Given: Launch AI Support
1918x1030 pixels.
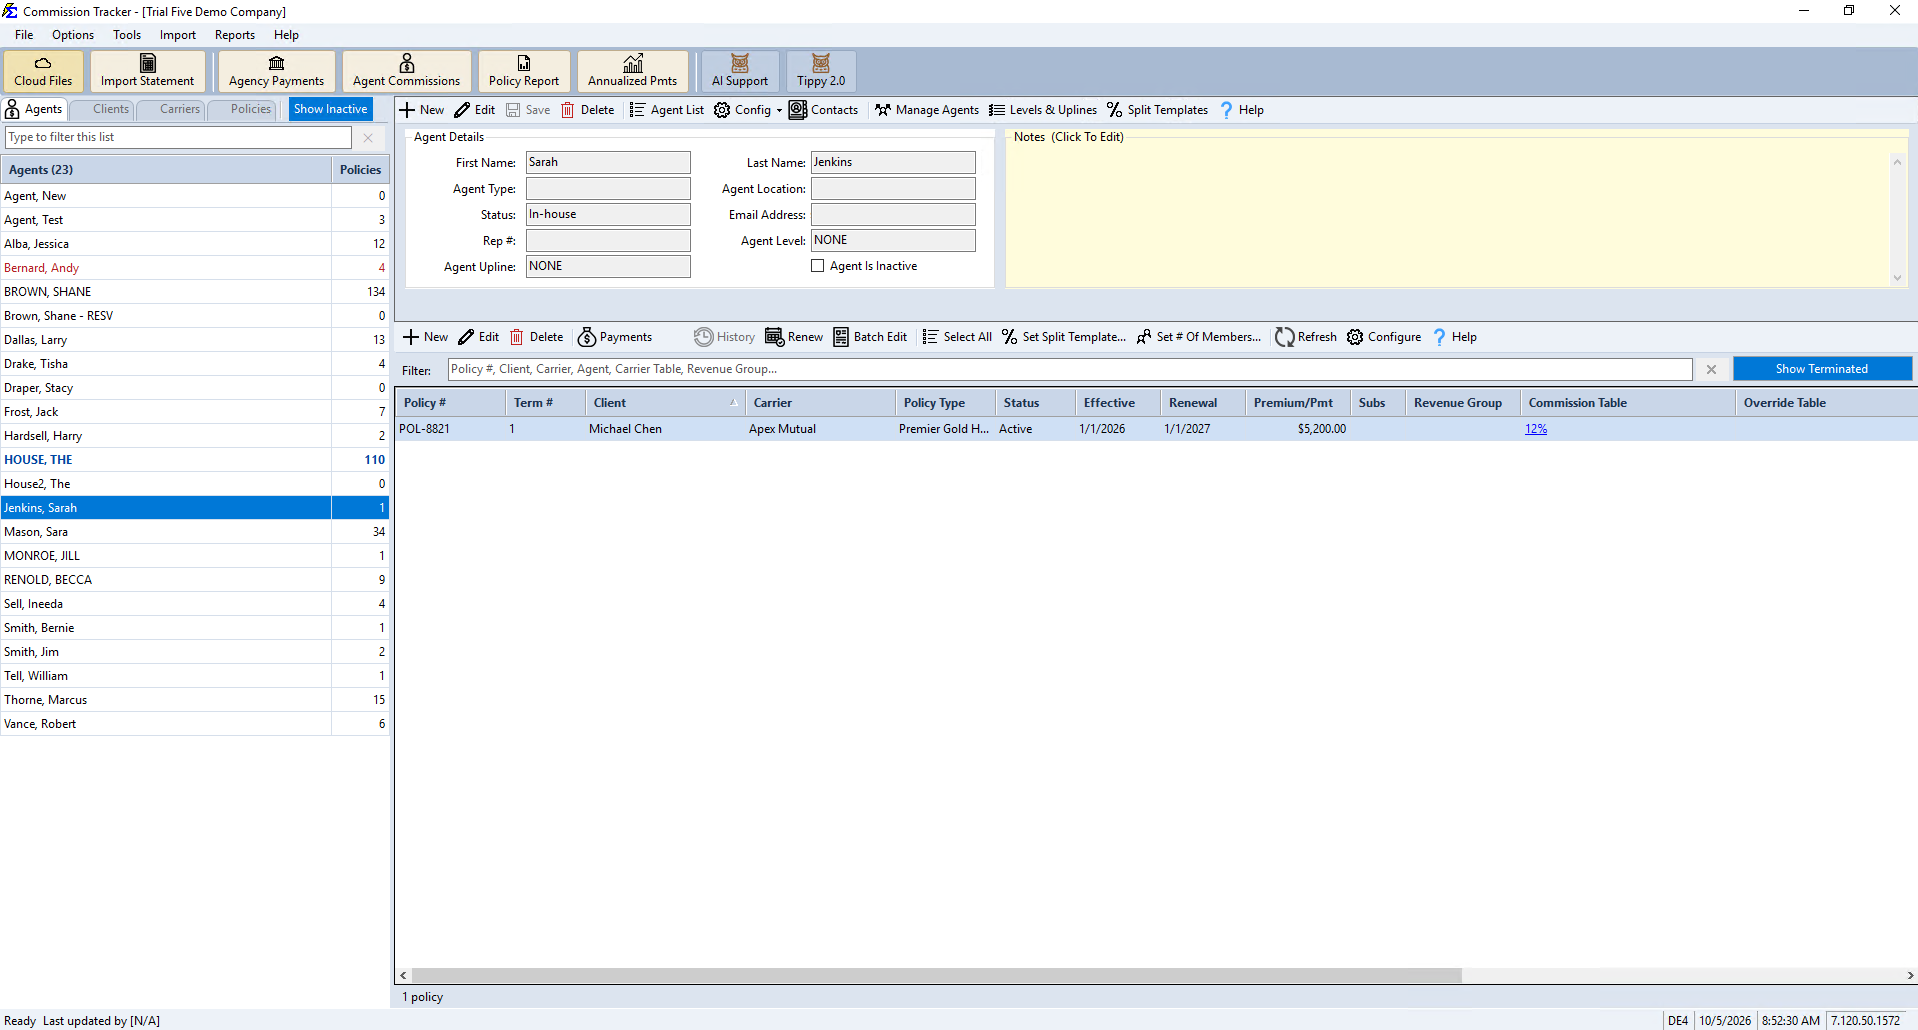Looking at the screenshot, I should [x=740, y=71].
